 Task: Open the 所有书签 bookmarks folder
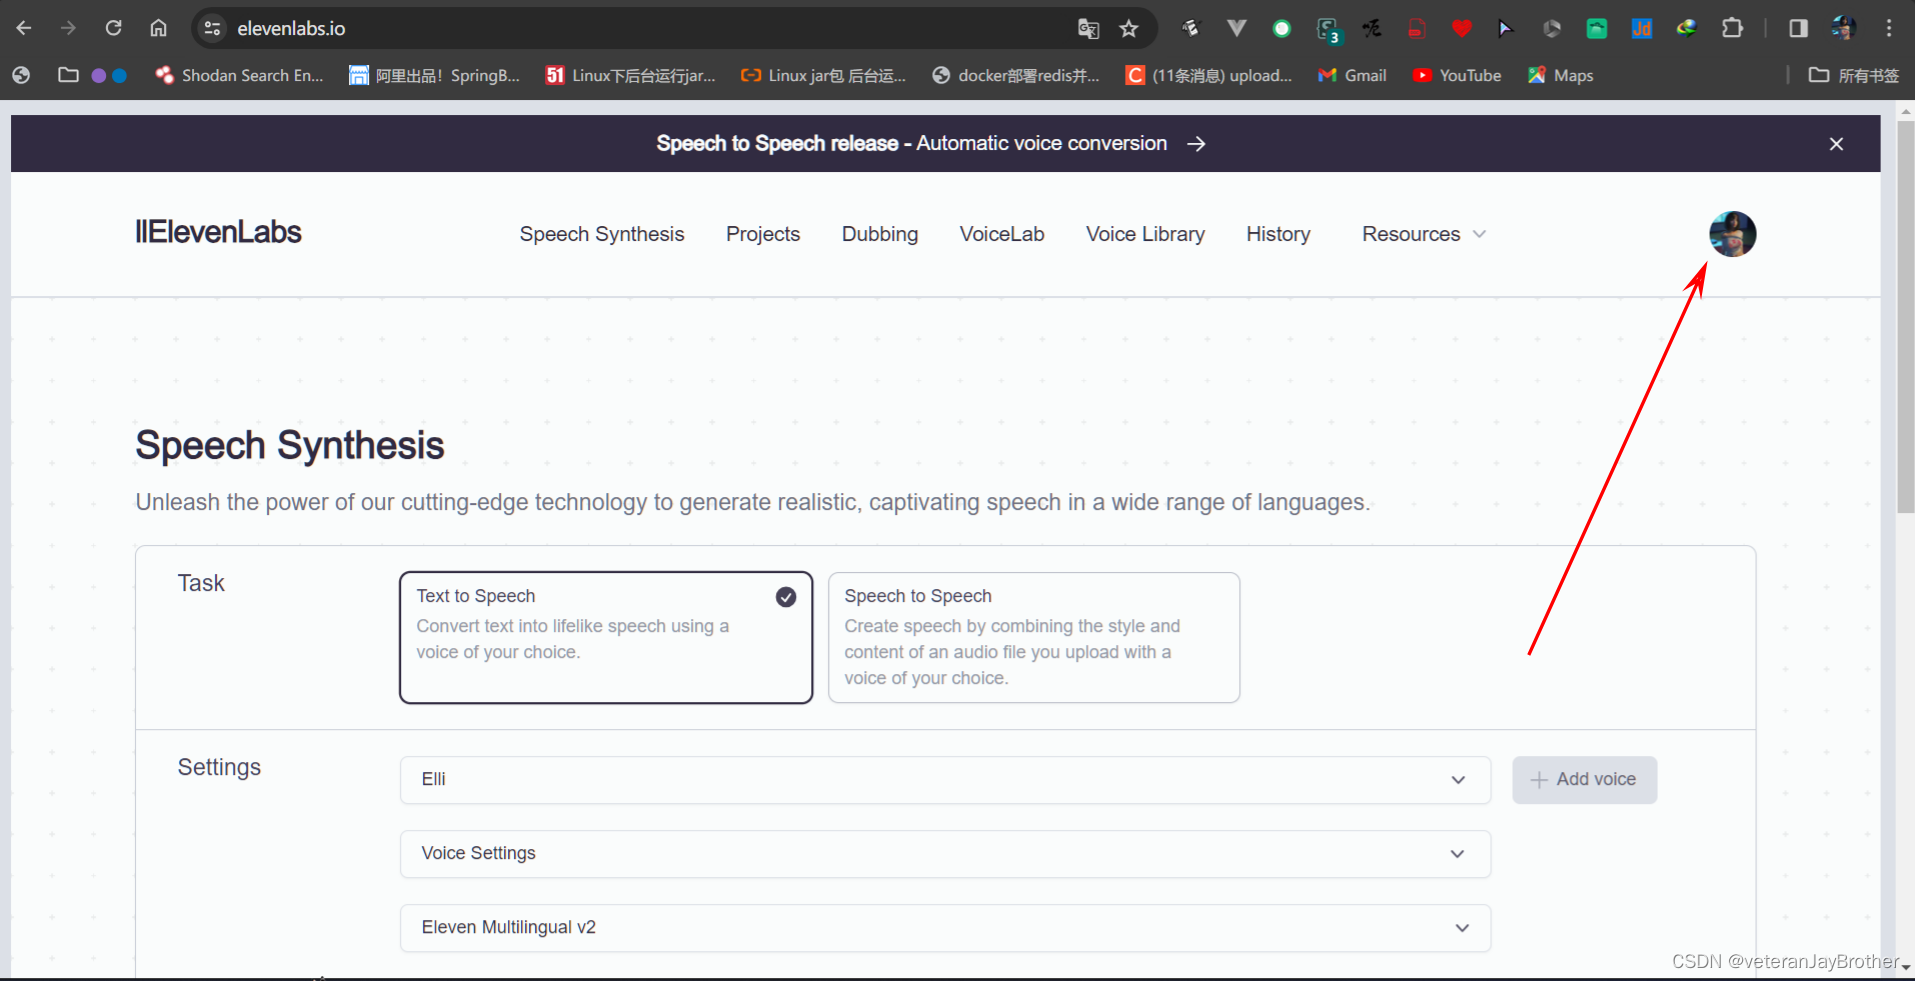[1854, 75]
